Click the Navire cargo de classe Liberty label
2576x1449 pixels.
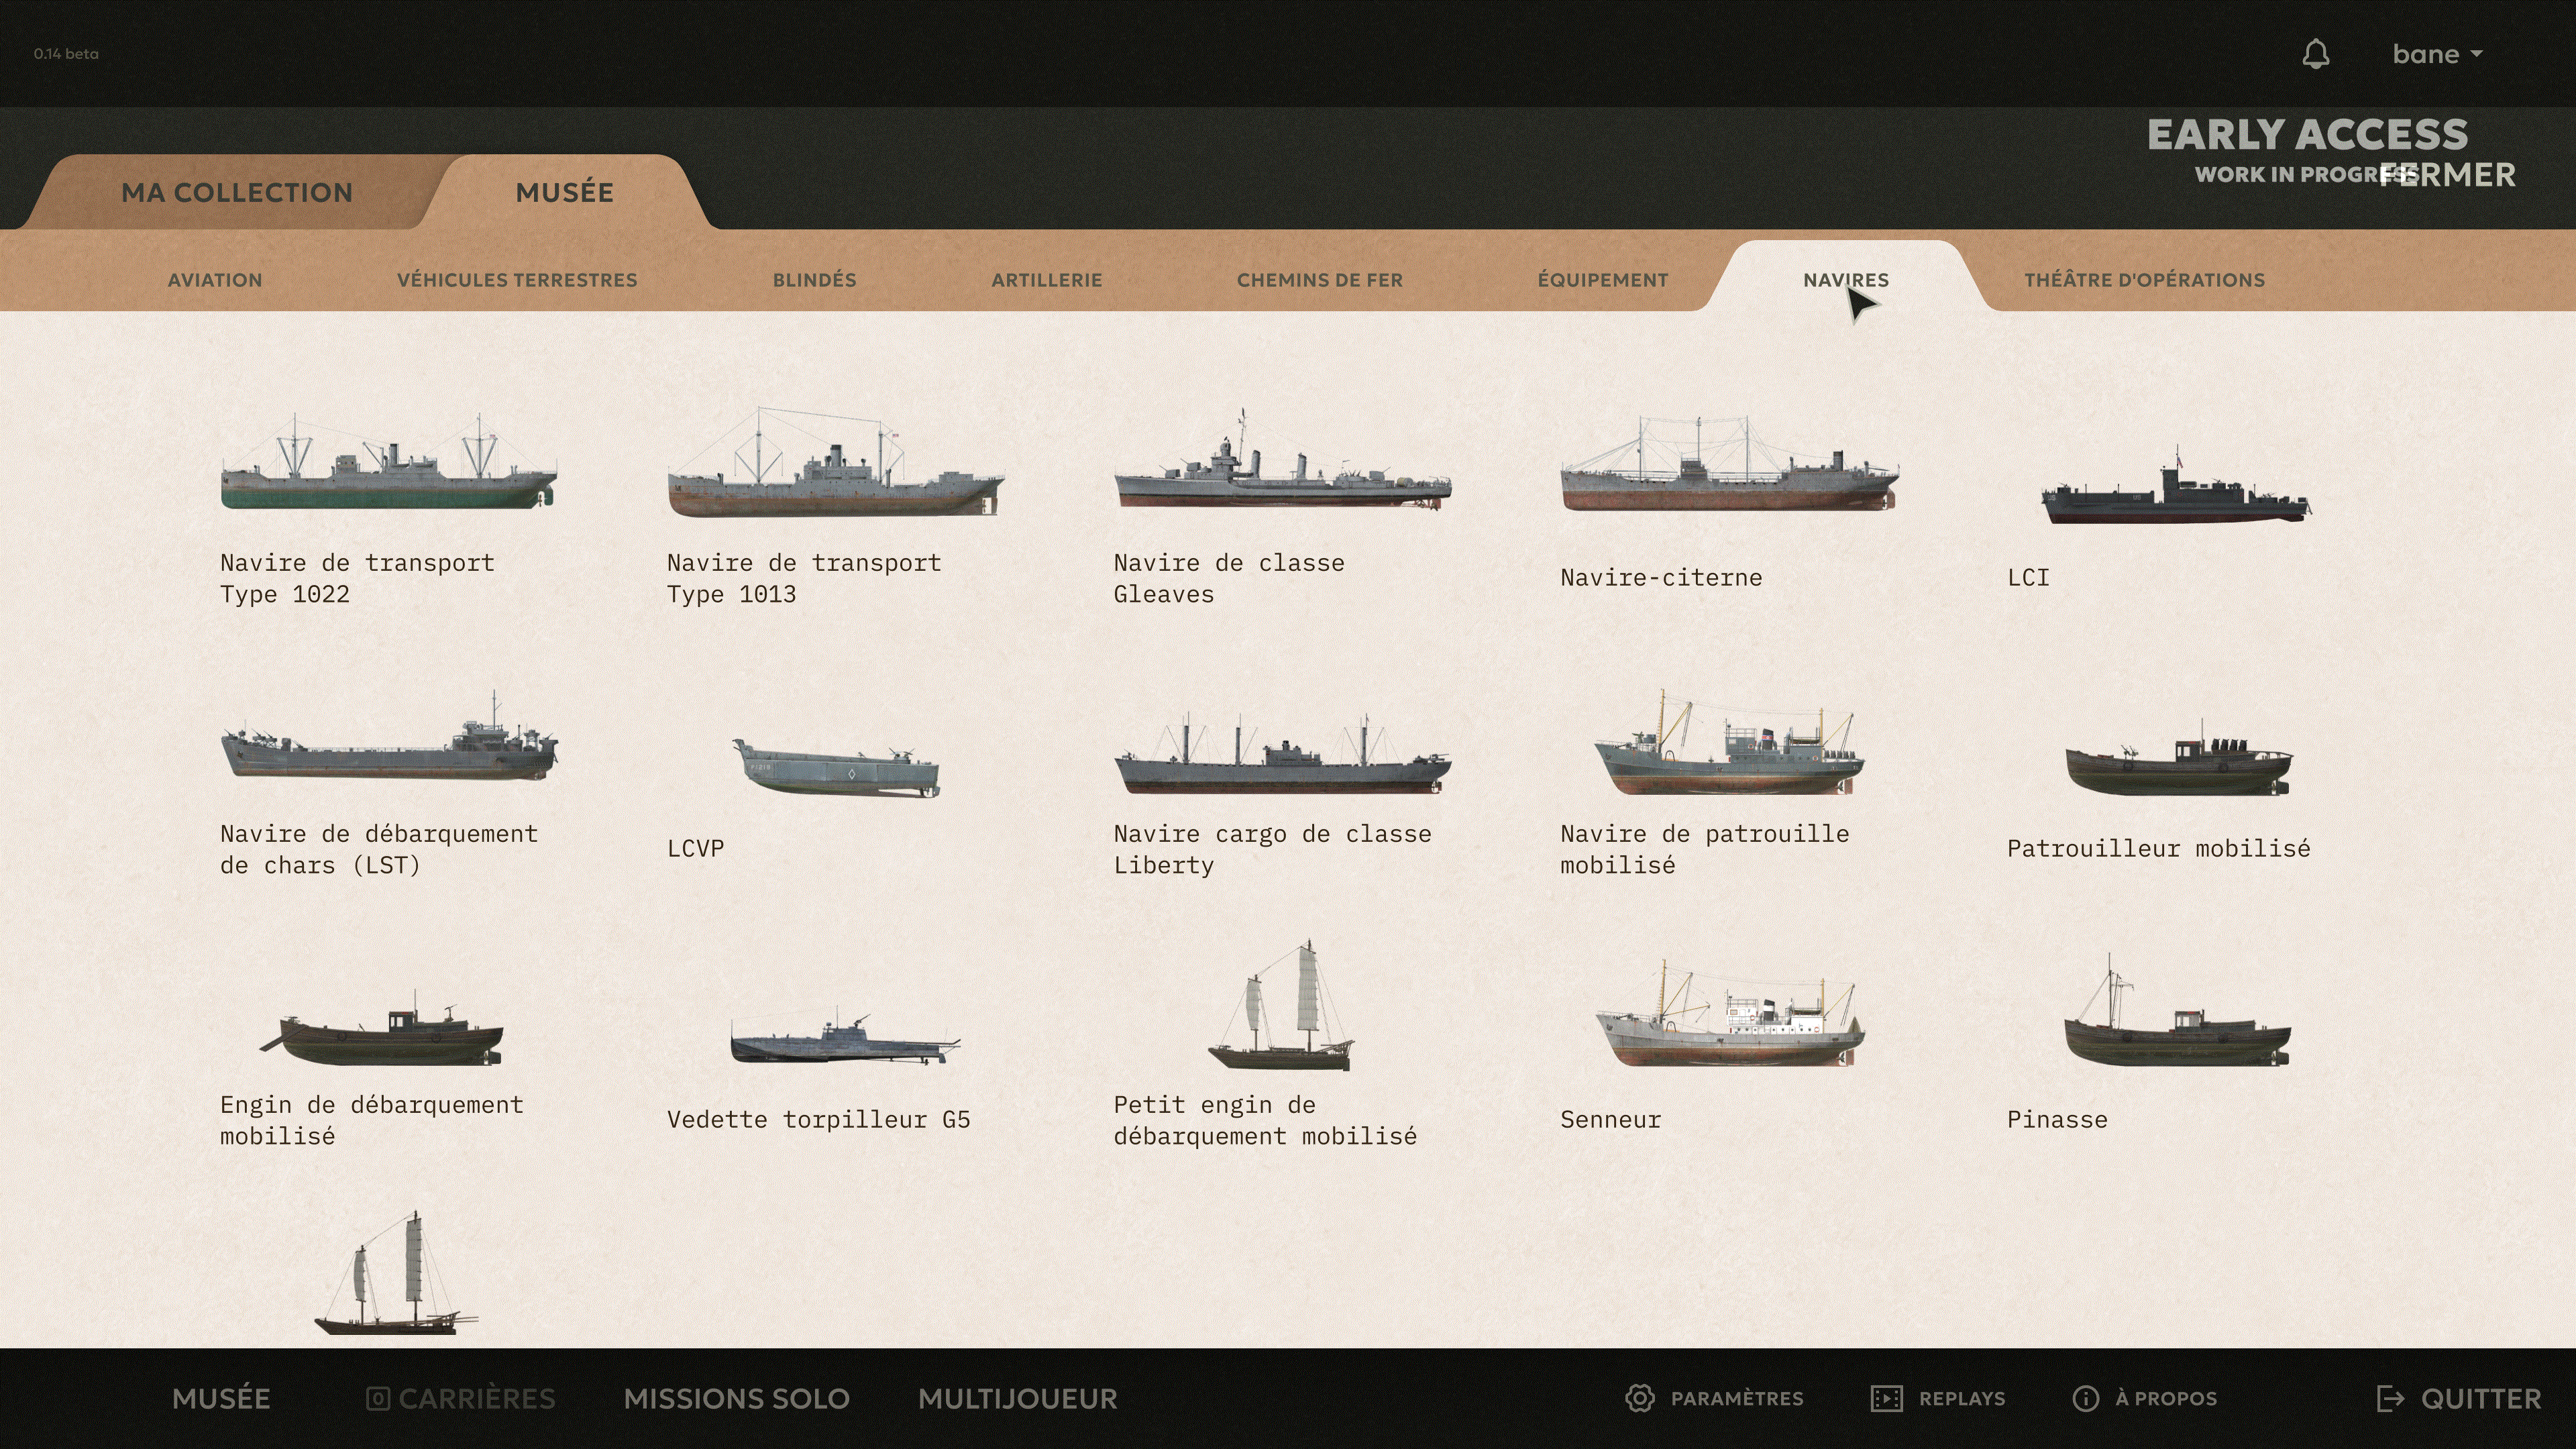[x=1272, y=849]
